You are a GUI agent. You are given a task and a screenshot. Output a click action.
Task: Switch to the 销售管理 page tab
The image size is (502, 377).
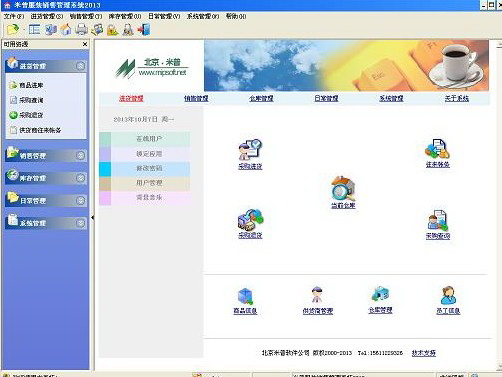(x=196, y=98)
